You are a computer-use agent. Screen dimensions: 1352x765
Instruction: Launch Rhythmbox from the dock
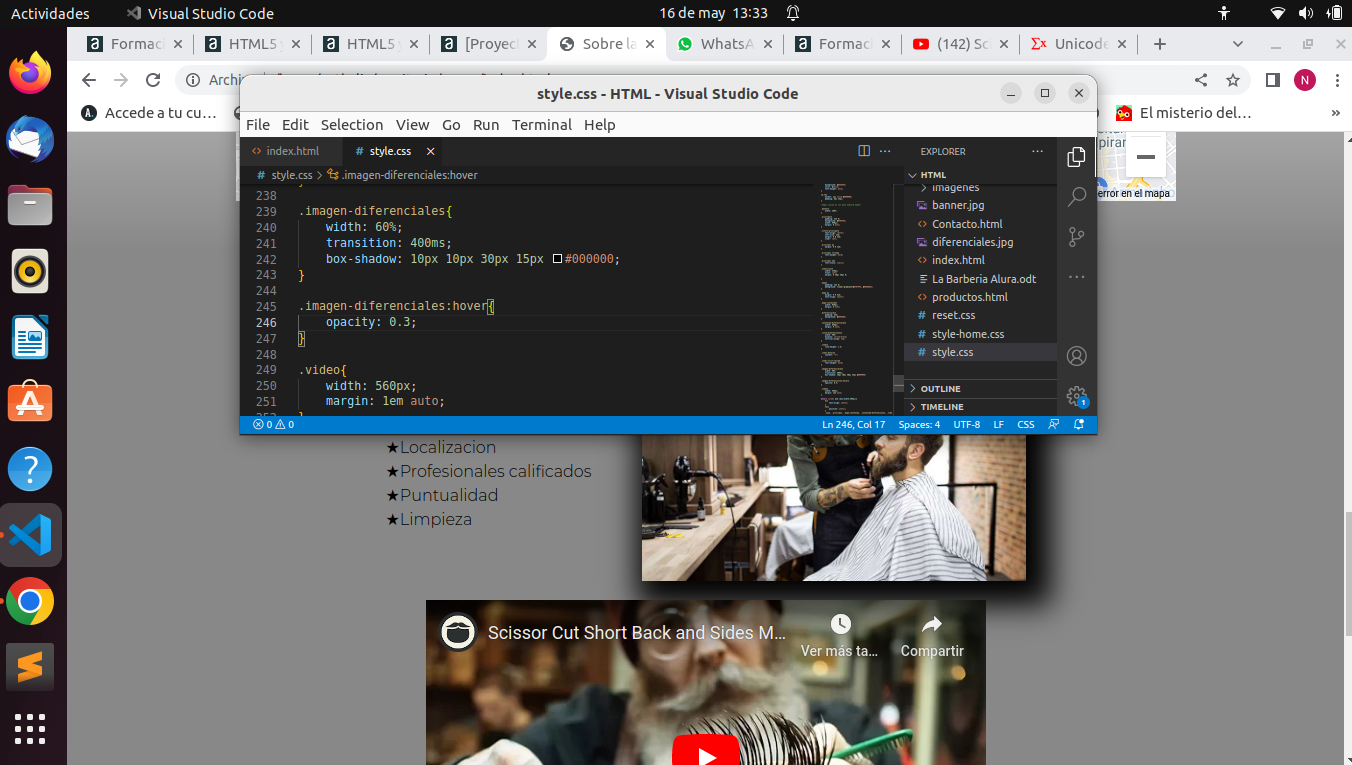tap(30, 271)
